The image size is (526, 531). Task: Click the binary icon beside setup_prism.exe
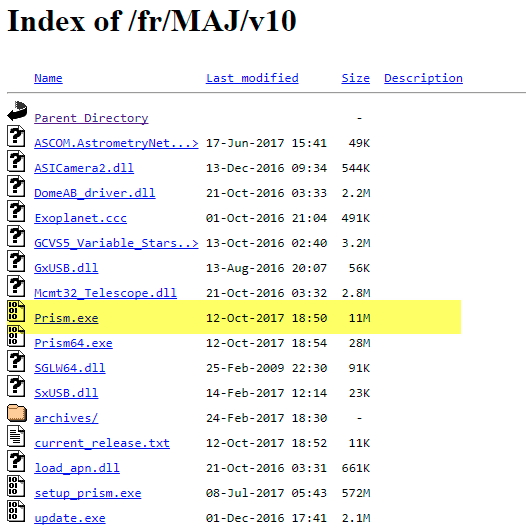point(16,486)
